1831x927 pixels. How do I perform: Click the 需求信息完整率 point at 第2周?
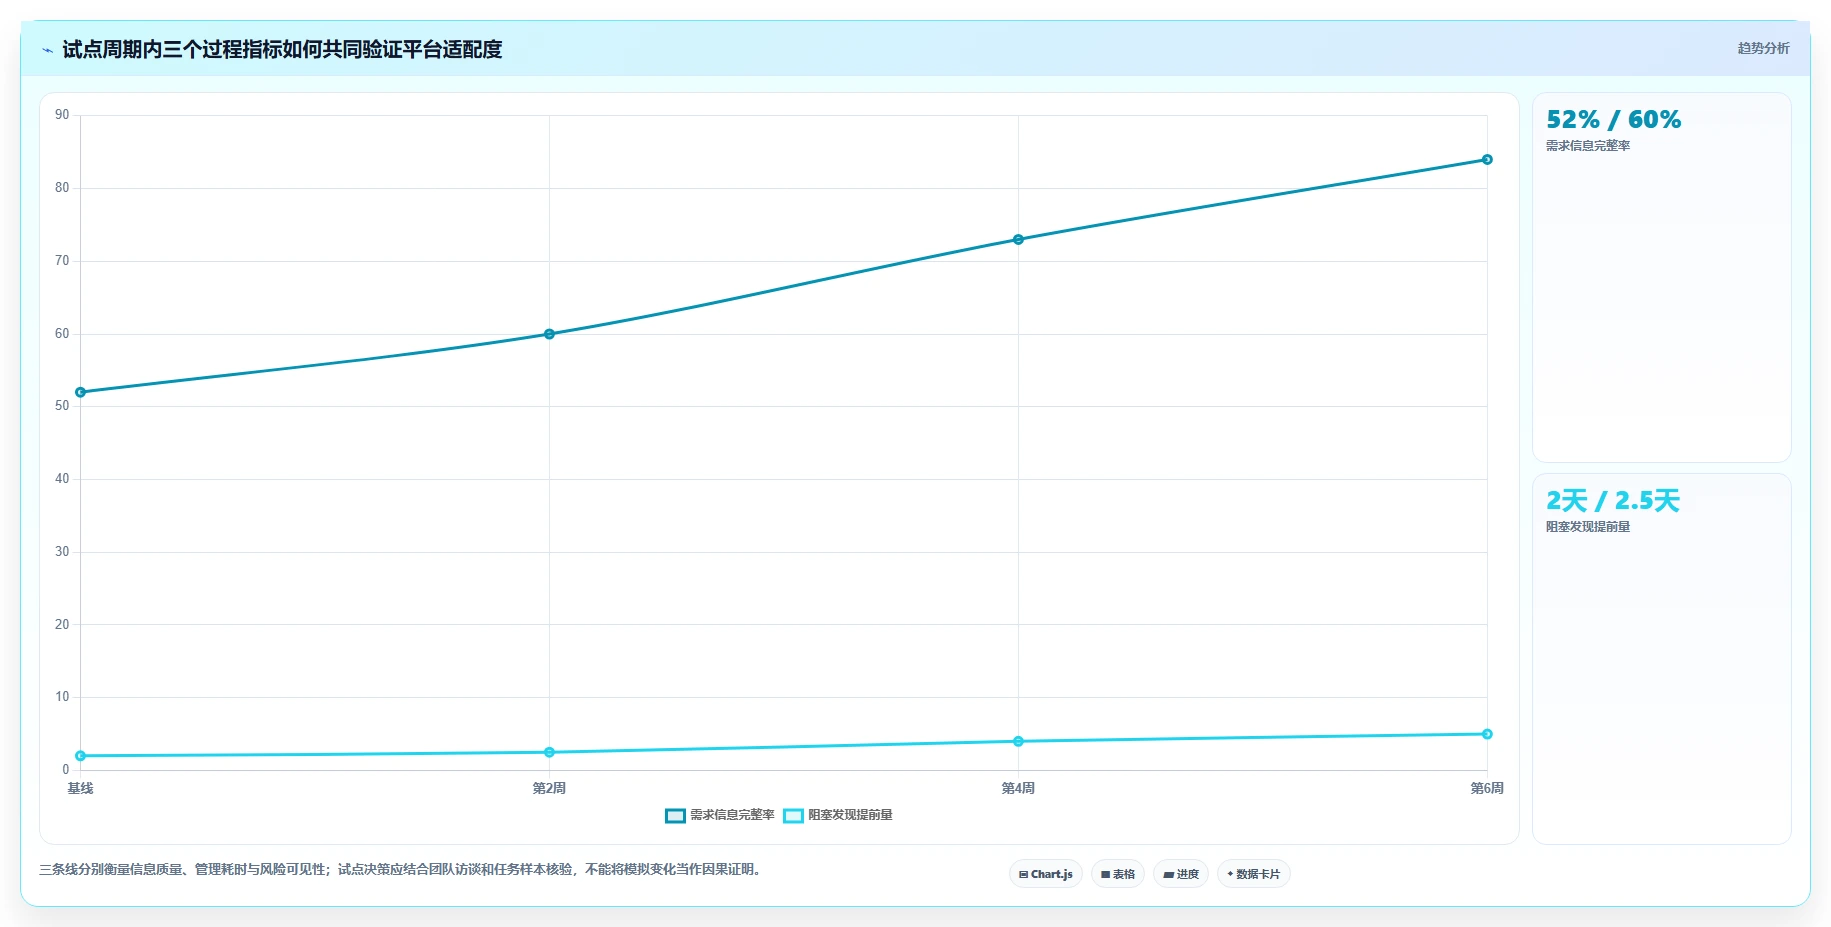pyautogui.click(x=549, y=334)
